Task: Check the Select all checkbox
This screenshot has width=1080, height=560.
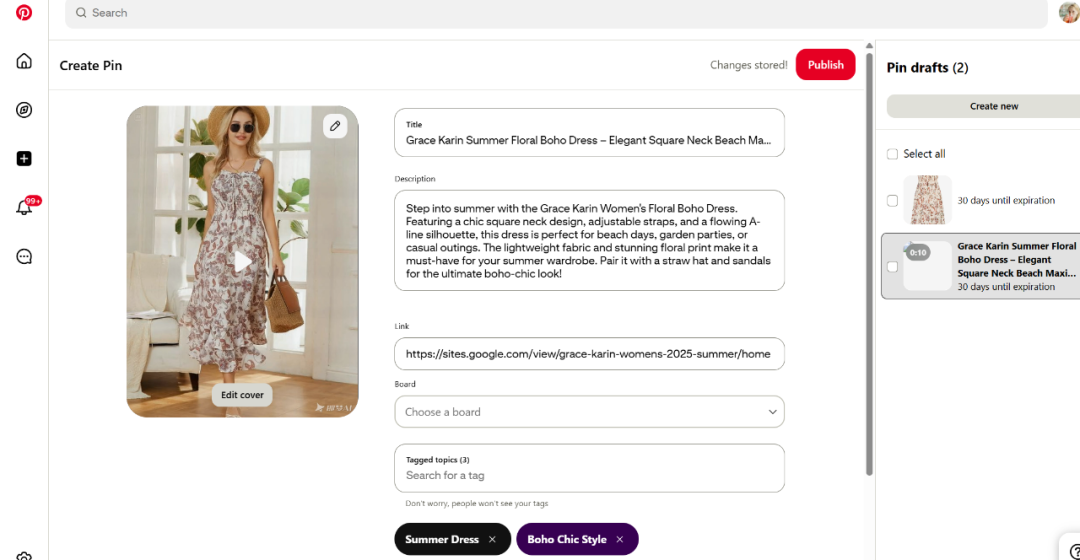Action: 892,154
